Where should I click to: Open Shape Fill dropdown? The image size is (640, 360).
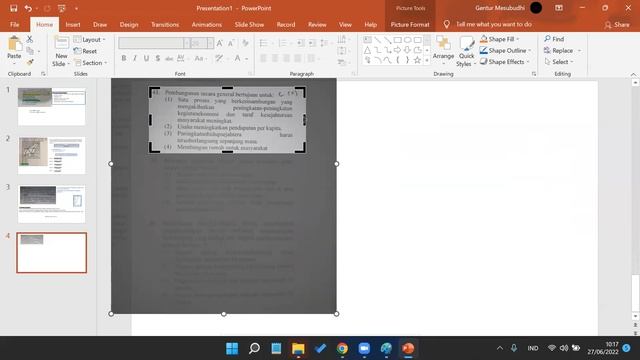[x=500, y=39]
